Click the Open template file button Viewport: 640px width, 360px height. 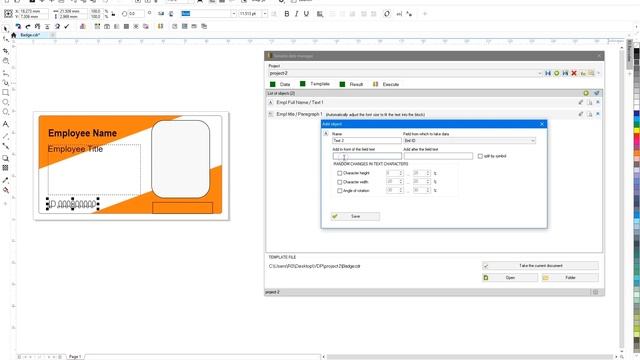[510, 278]
